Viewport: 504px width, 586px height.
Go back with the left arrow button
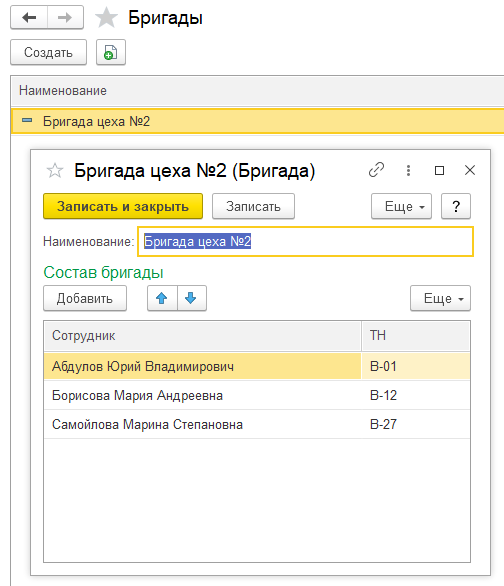(x=29, y=18)
